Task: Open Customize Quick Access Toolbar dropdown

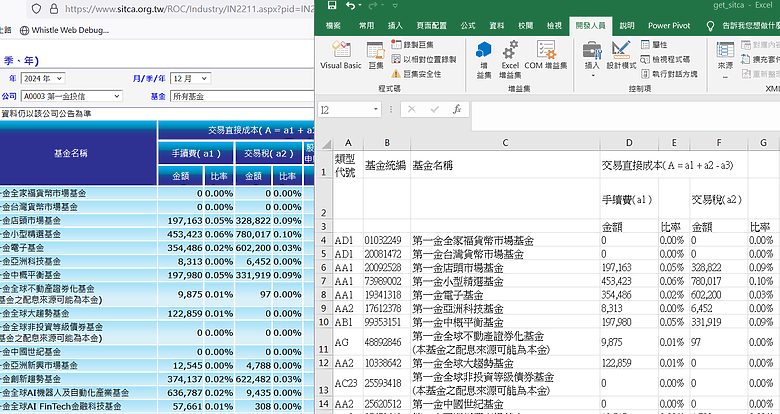Action: click(x=395, y=6)
